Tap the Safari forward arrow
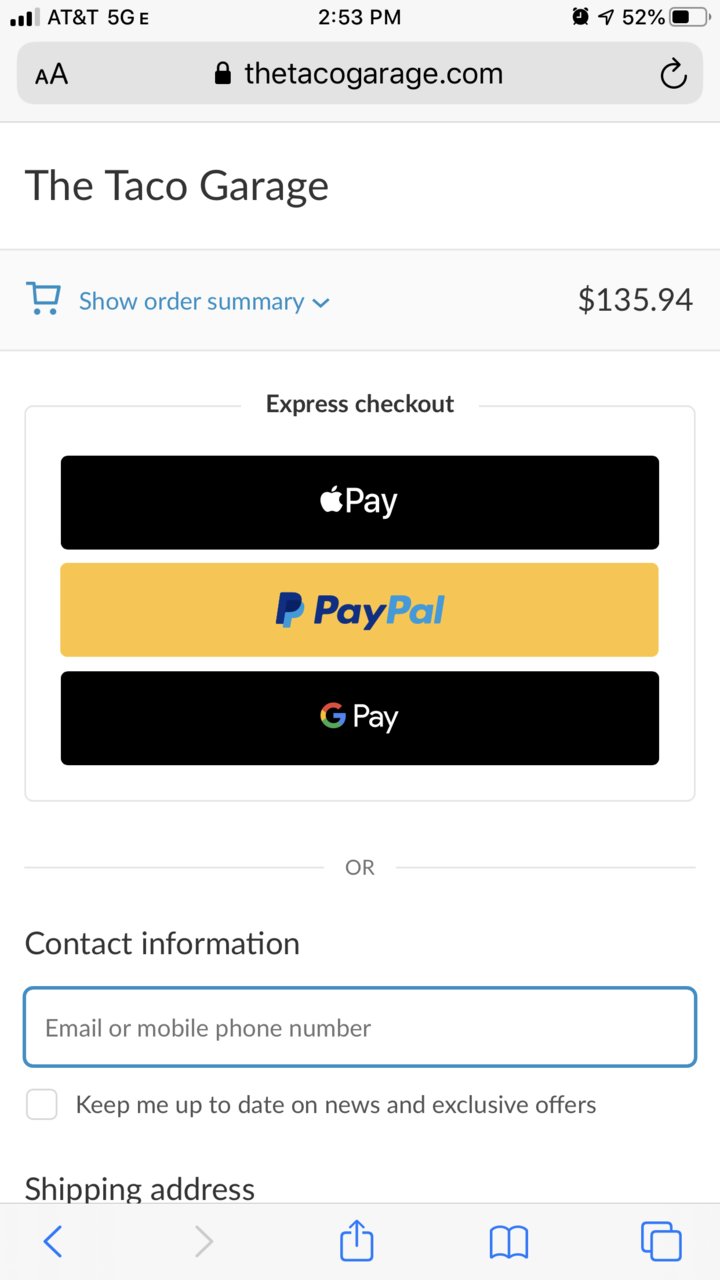720x1280 pixels. (204, 1241)
